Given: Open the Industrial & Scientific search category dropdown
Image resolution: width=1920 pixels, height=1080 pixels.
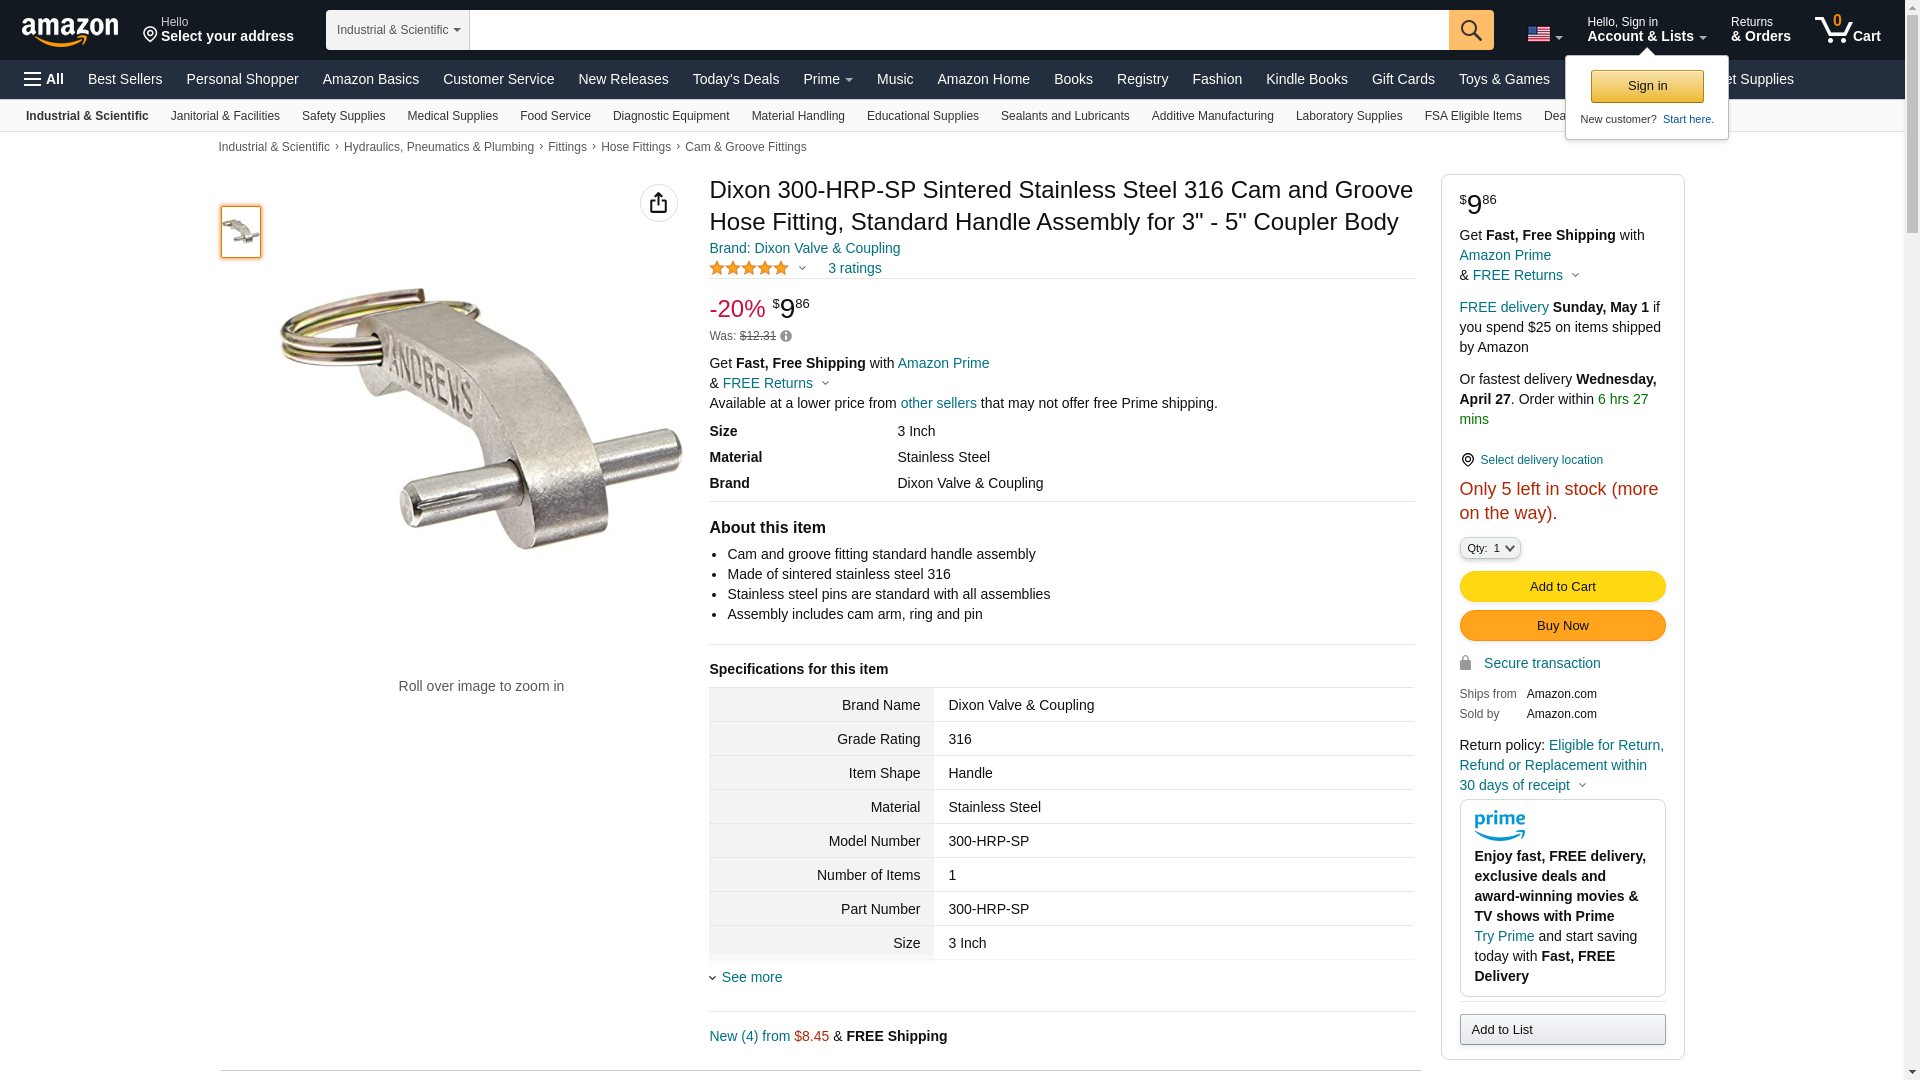Looking at the screenshot, I should point(398,30).
